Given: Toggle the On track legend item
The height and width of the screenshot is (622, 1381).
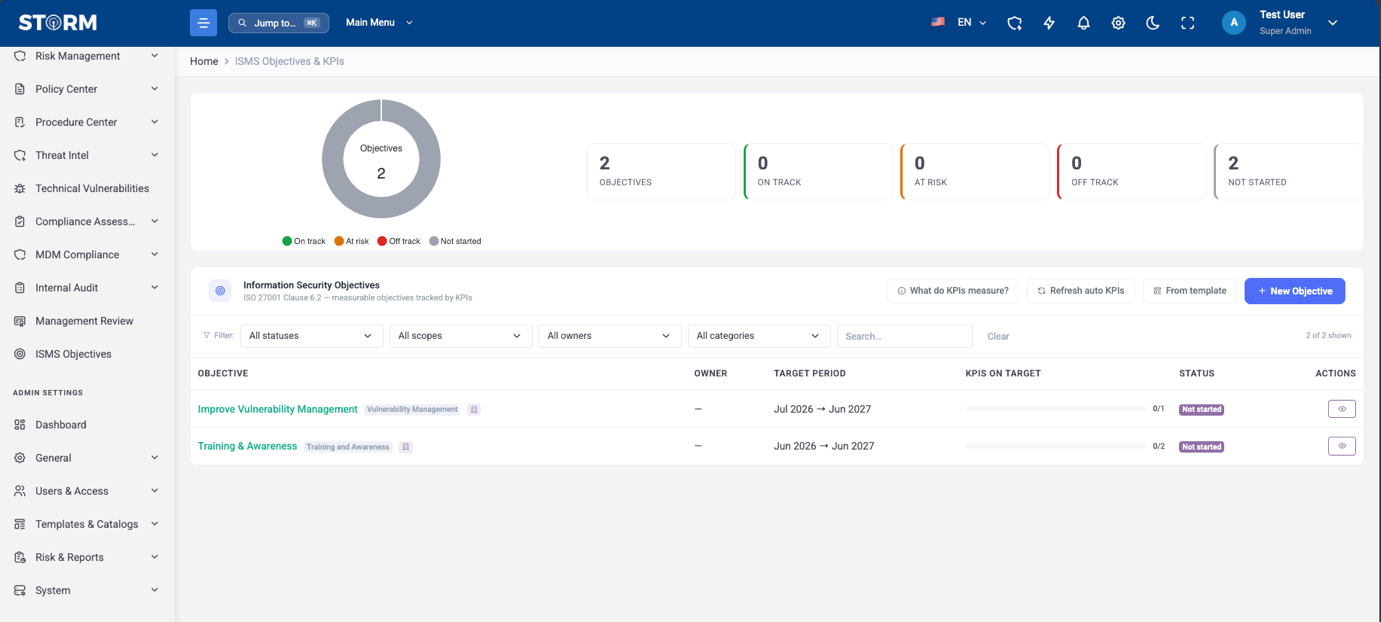Looking at the screenshot, I should [x=304, y=241].
